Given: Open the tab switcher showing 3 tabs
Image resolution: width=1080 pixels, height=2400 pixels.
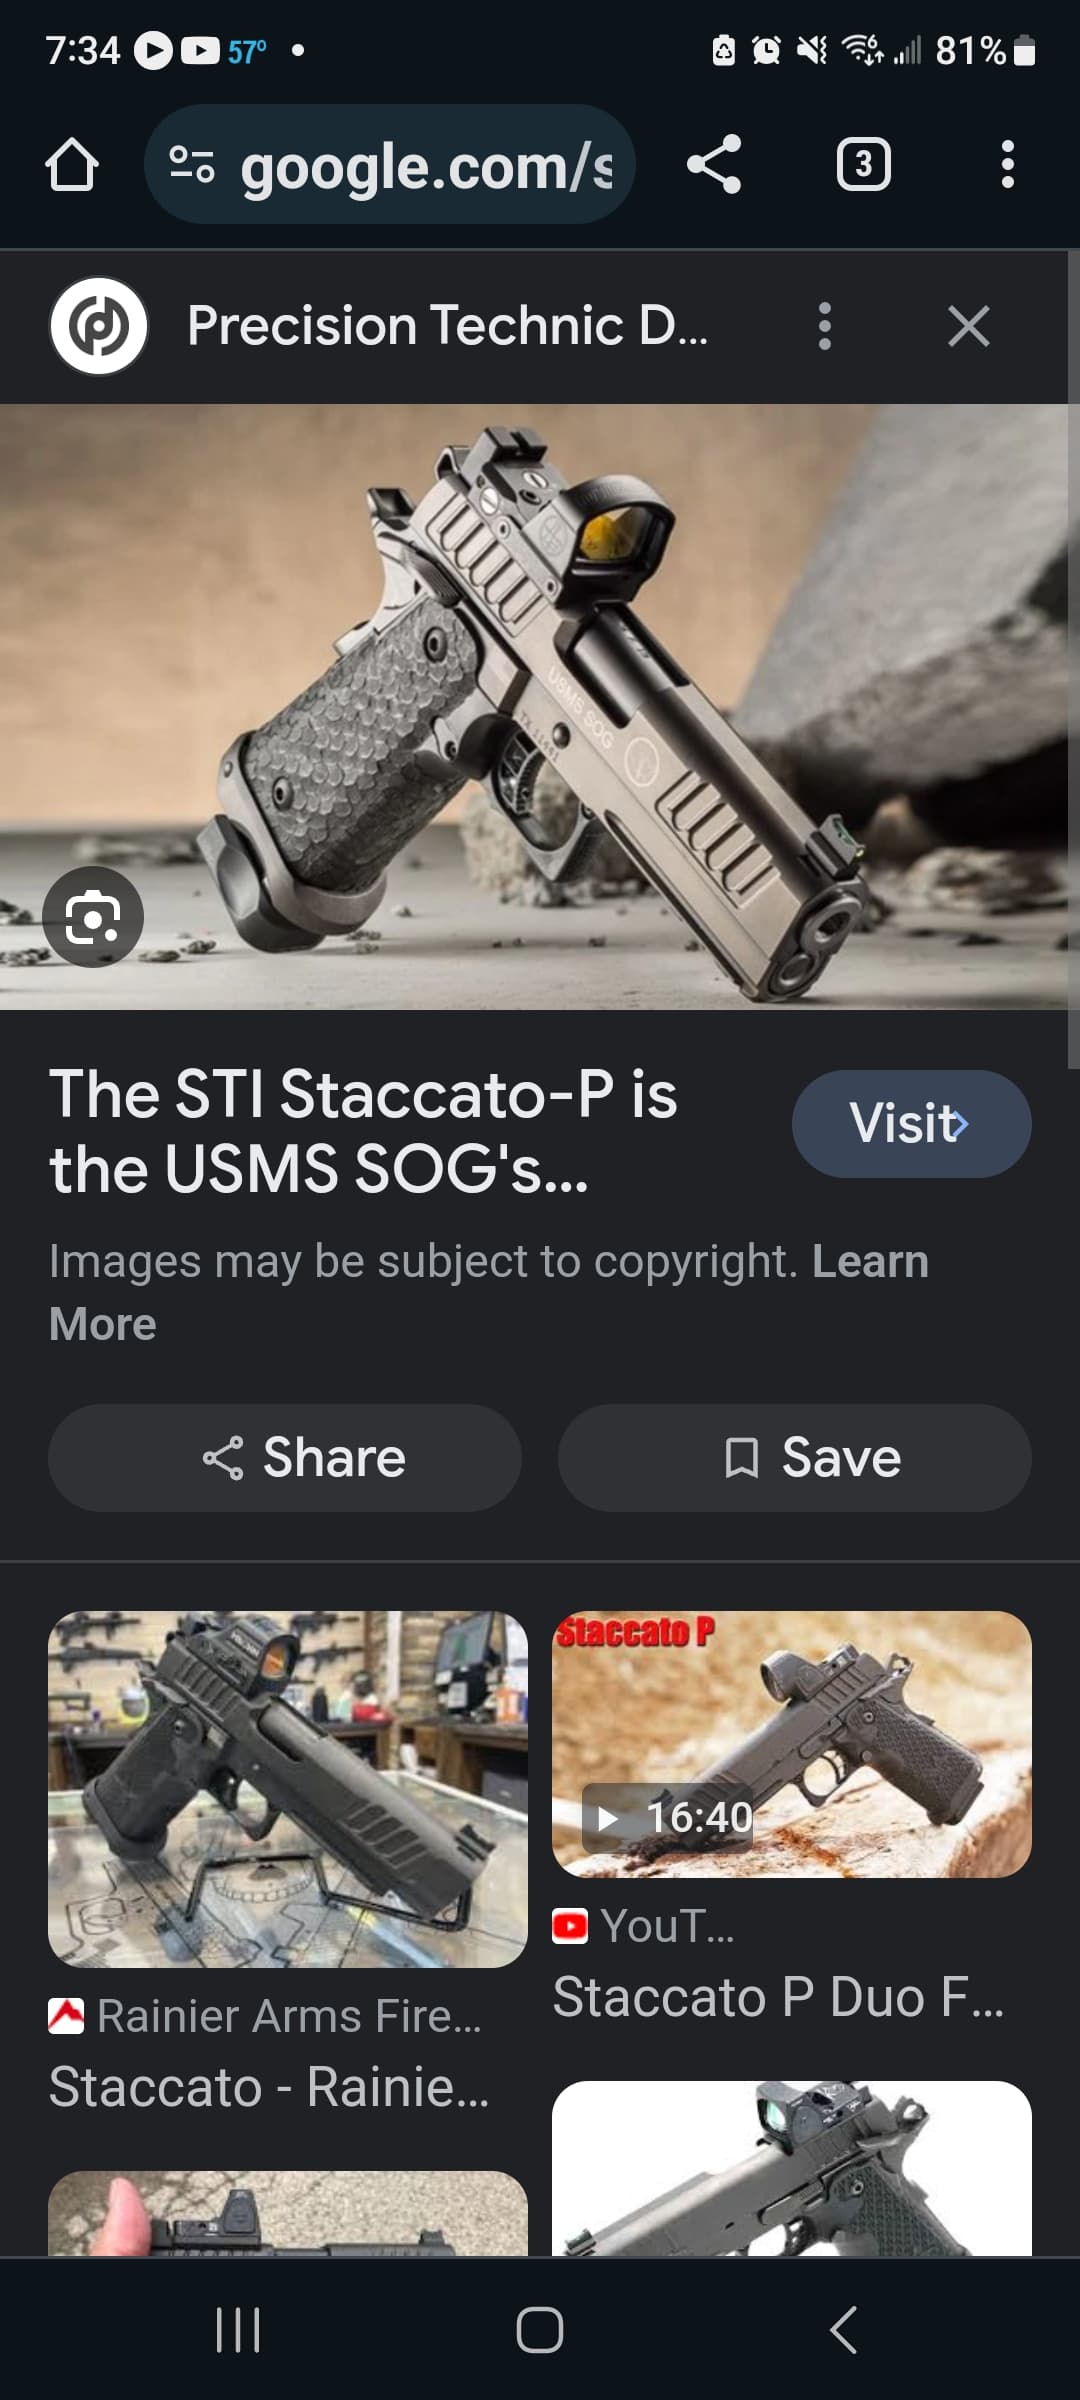Looking at the screenshot, I should 863,164.
